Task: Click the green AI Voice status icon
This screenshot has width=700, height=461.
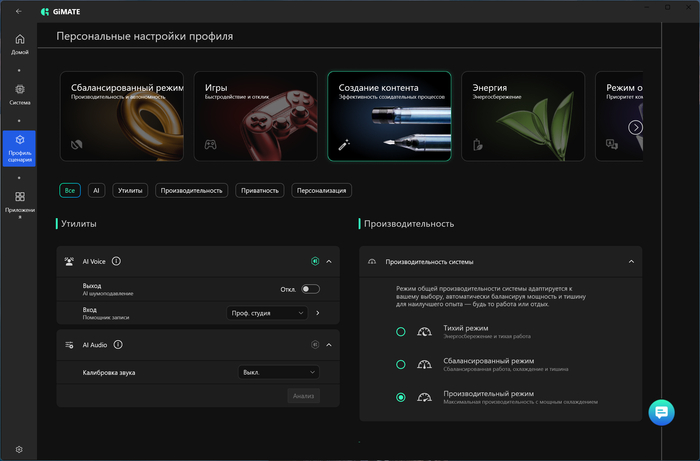Action: [x=315, y=261]
